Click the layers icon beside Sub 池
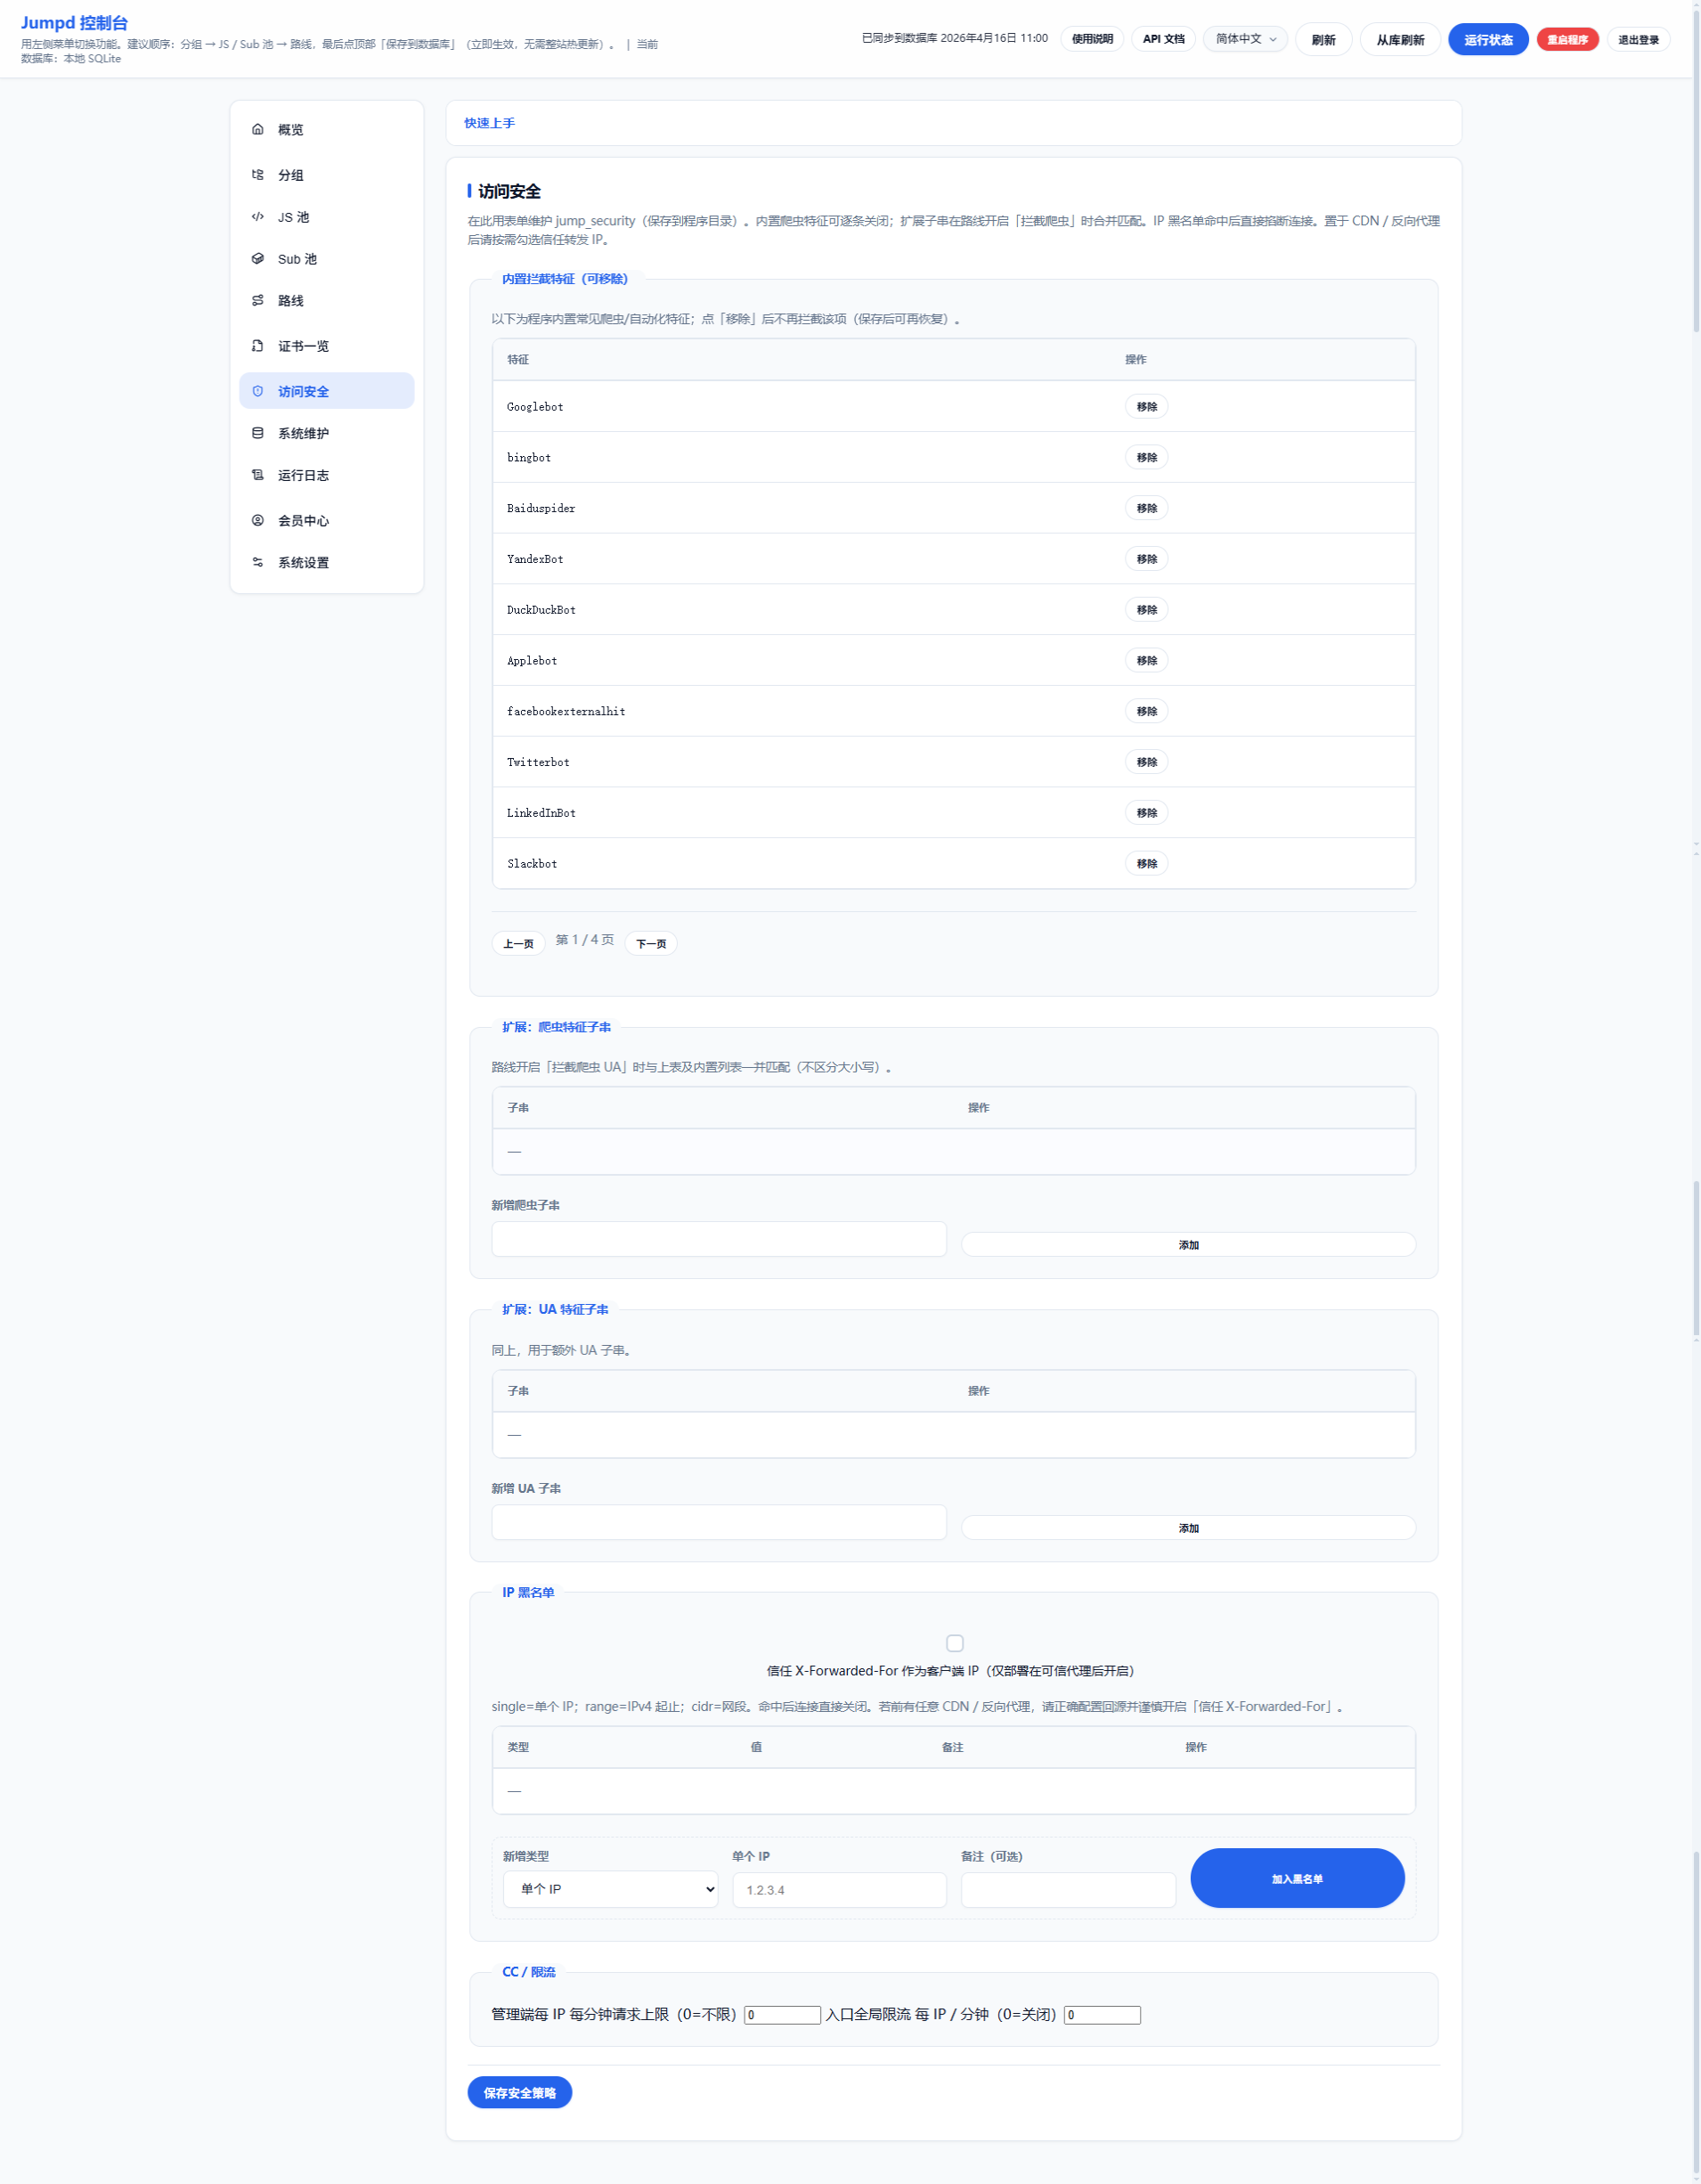Viewport: 1701px width, 2184px height. (258, 259)
